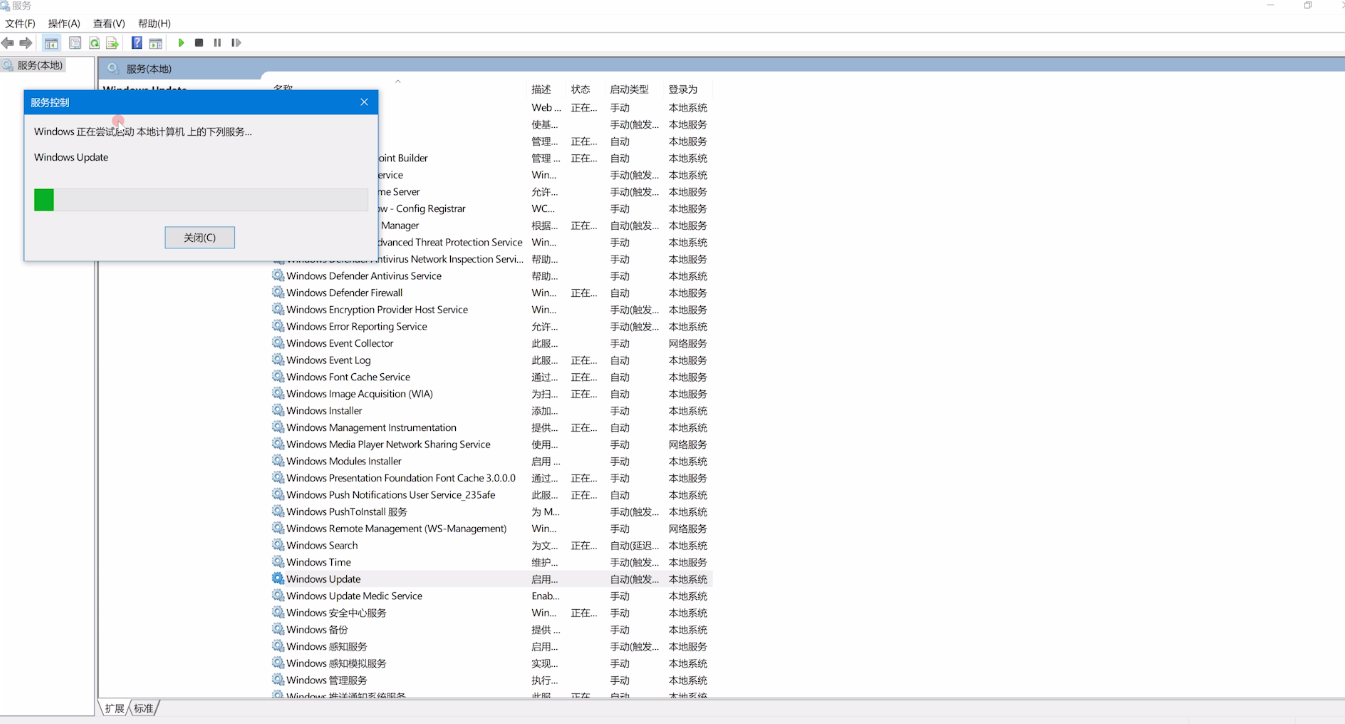
Task: Open the 操作(A) menu
Action: coord(64,23)
